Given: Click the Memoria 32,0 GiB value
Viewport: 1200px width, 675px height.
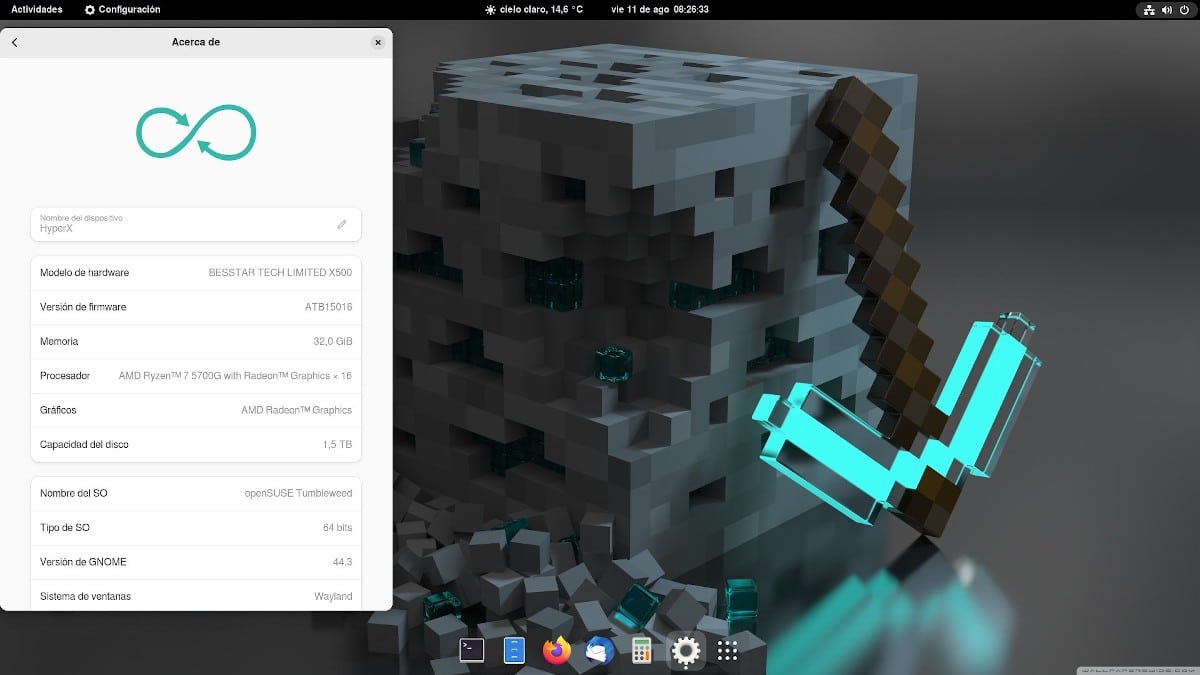Looking at the screenshot, I should pyautogui.click(x=332, y=342).
